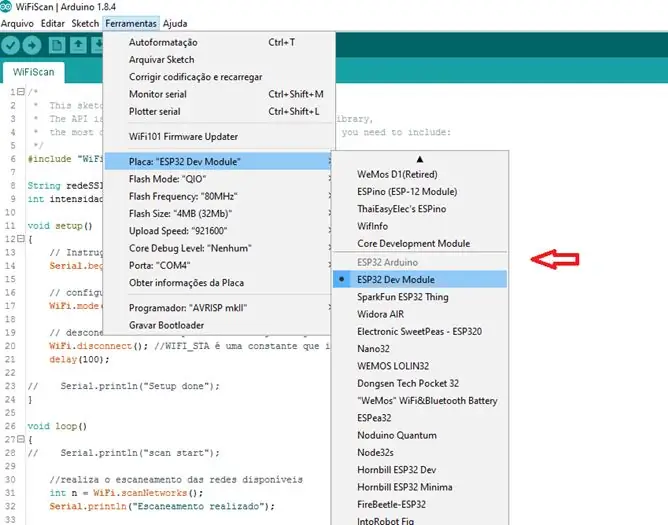This screenshot has width=668, height=525.
Task: Open the Monitor serial
Action: 218,94
